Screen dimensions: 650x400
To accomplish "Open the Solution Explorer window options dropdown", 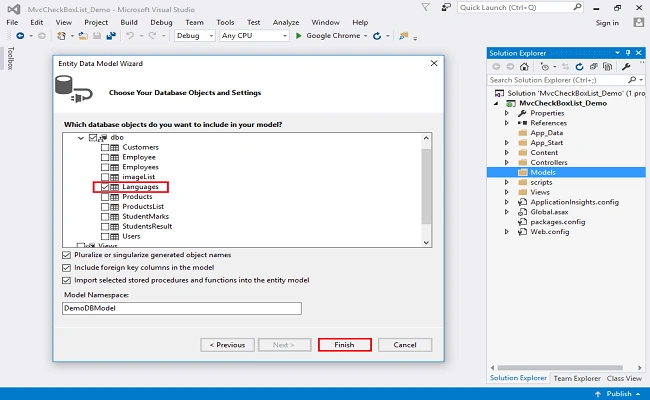I will coord(618,53).
